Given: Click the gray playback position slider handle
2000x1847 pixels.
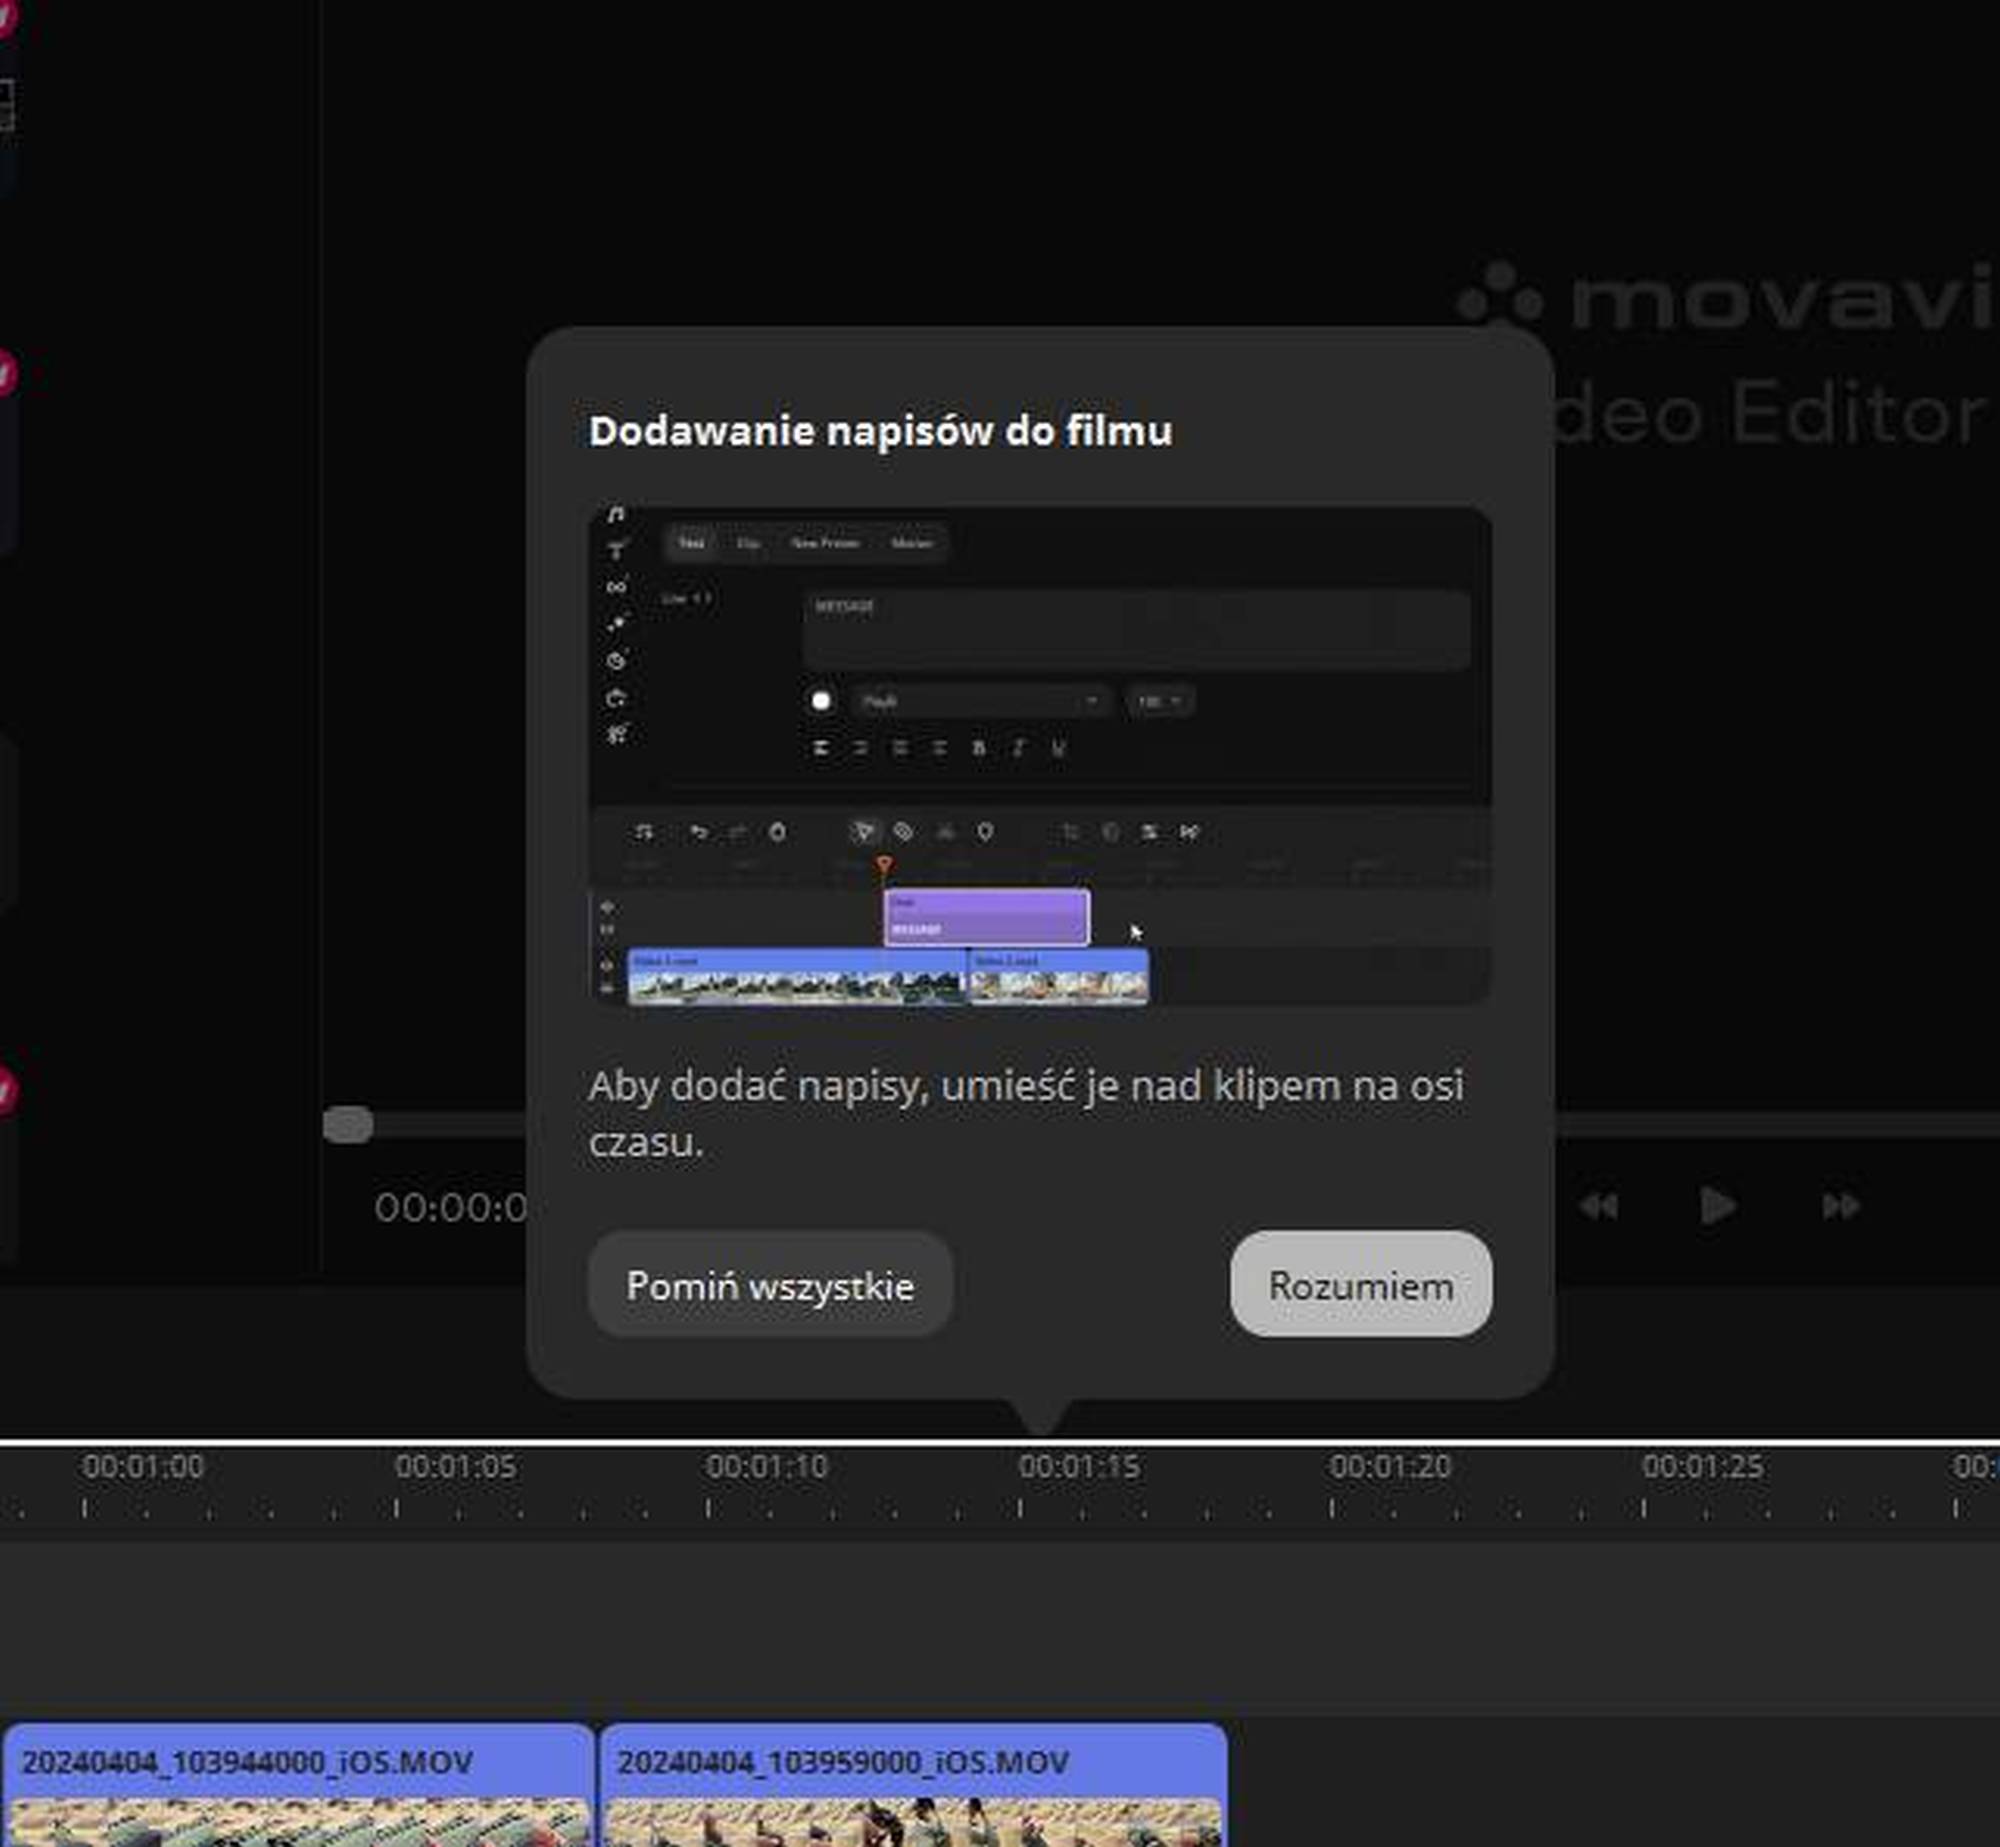Looking at the screenshot, I should (x=348, y=1125).
